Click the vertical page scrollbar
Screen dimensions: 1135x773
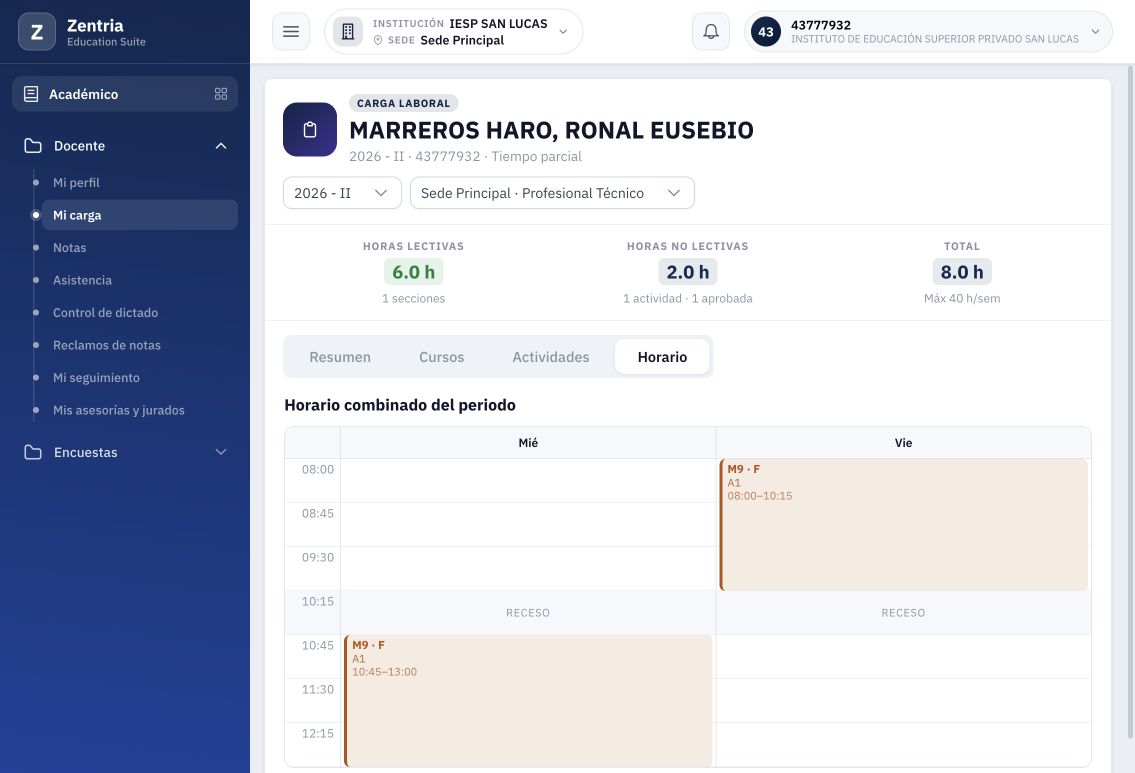click(1131, 402)
